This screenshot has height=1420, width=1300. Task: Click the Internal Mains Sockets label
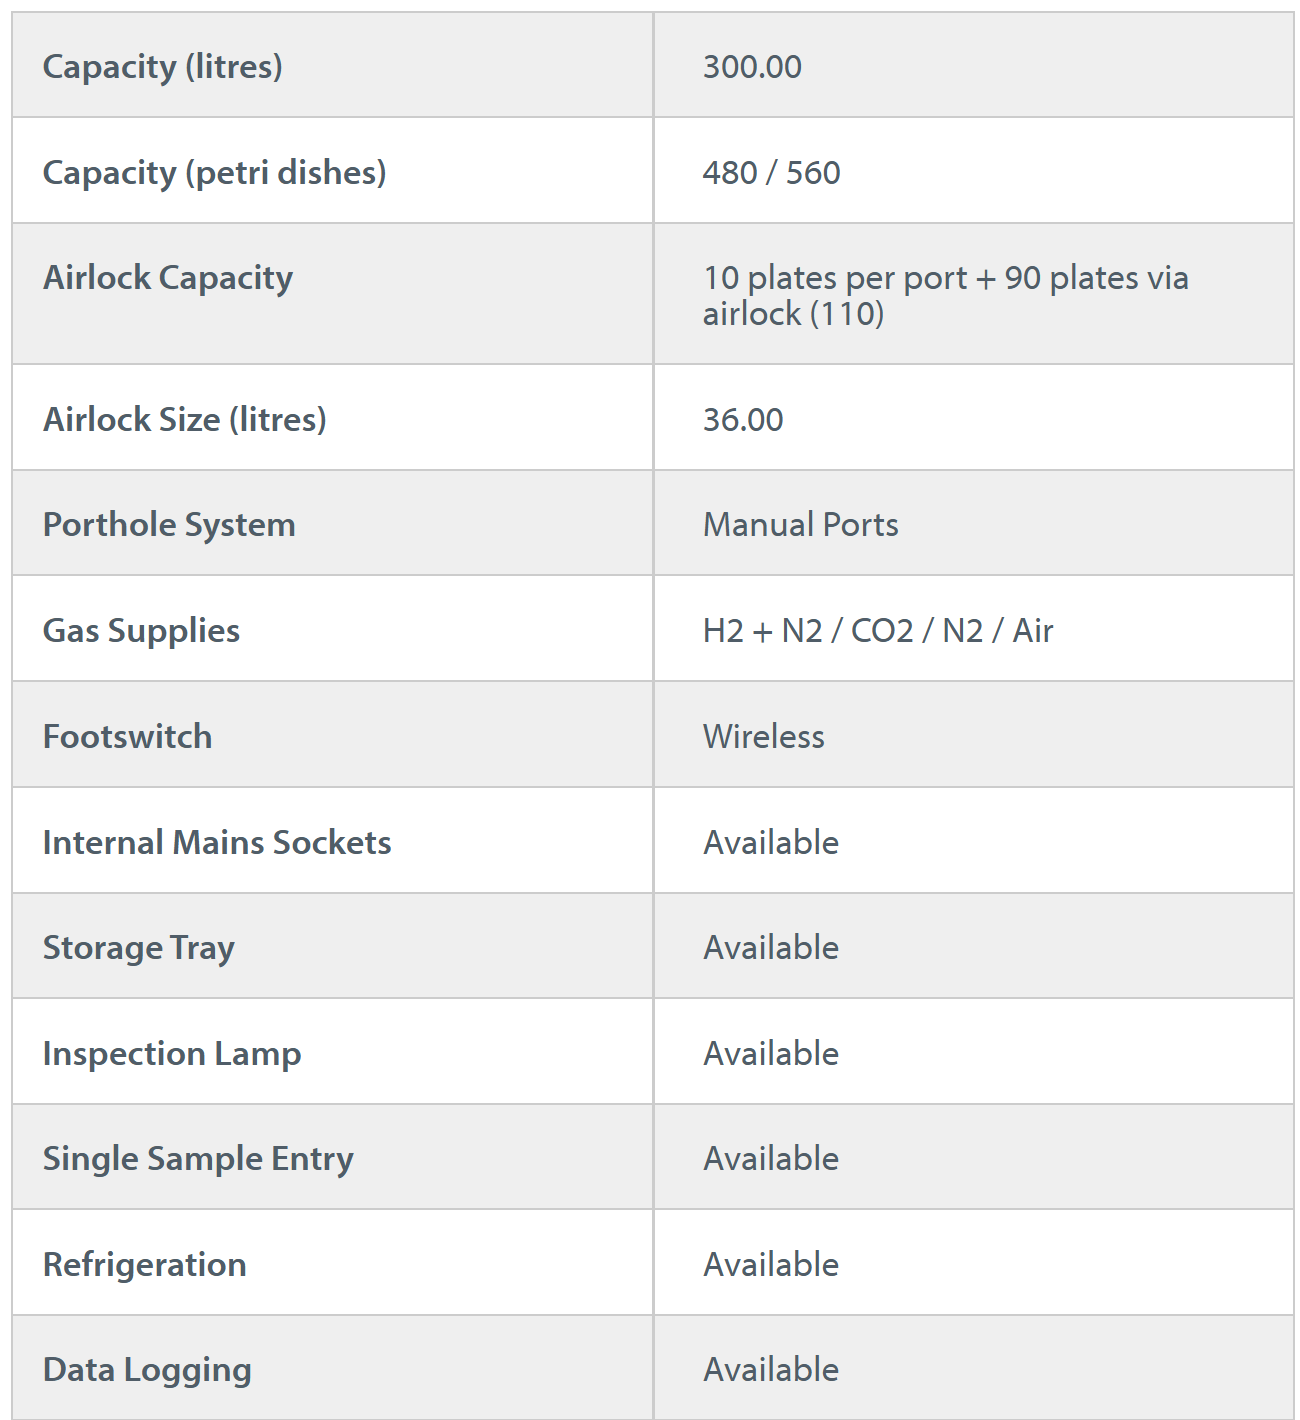point(217,843)
